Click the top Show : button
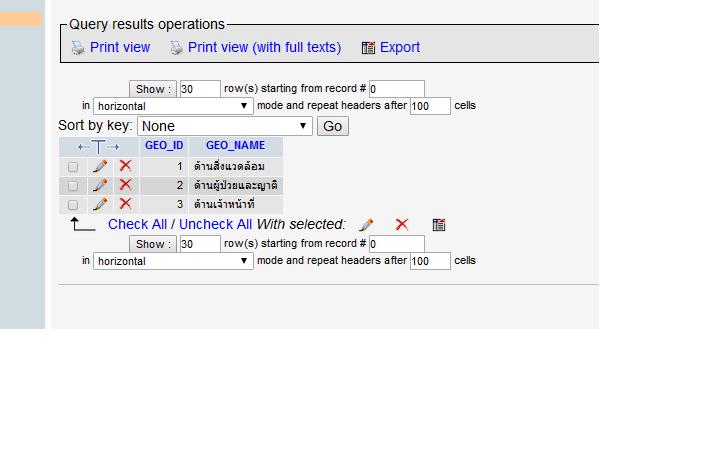This screenshot has height=450, width=720. (x=153, y=89)
